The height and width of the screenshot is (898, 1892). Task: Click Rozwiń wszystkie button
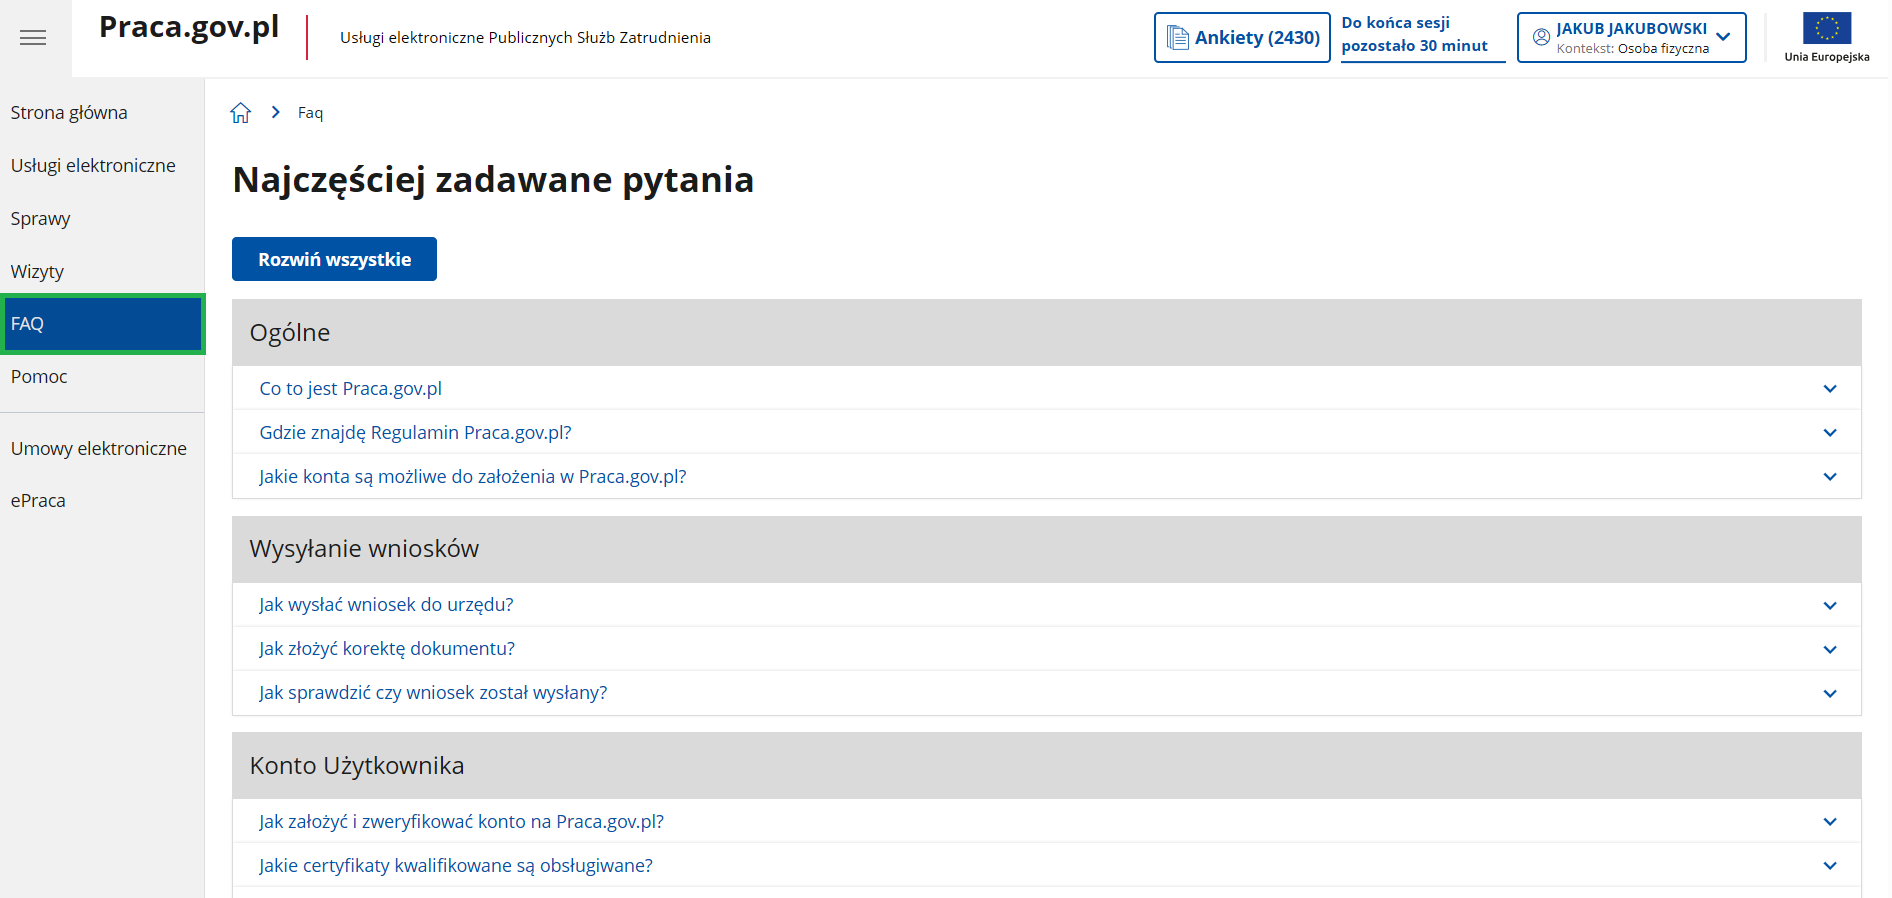coord(334,259)
